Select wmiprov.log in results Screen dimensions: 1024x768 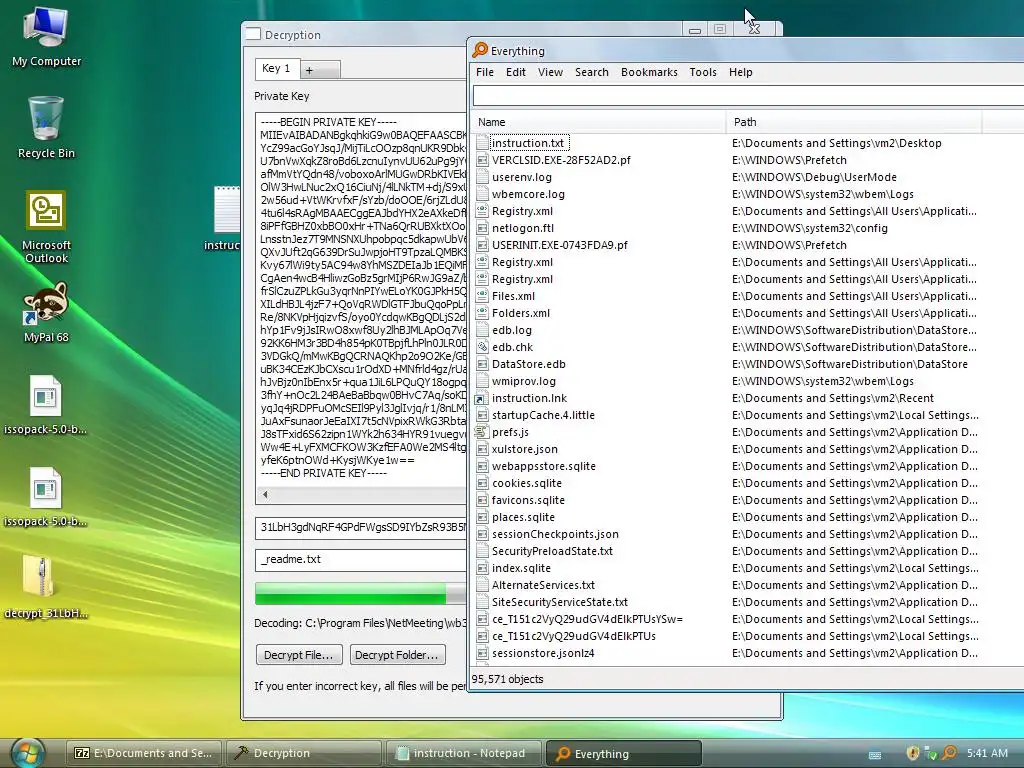pyautogui.click(x=523, y=381)
